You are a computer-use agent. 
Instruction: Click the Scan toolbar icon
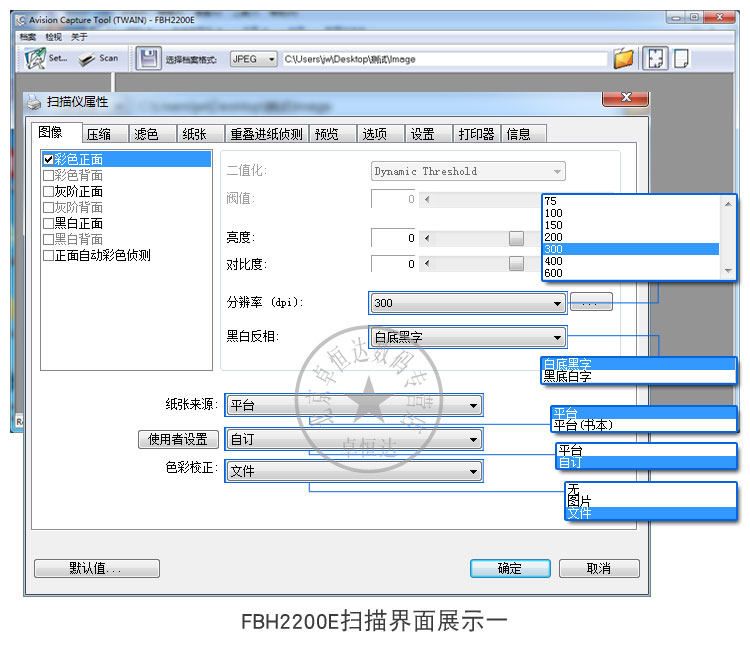pyautogui.click(x=87, y=59)
